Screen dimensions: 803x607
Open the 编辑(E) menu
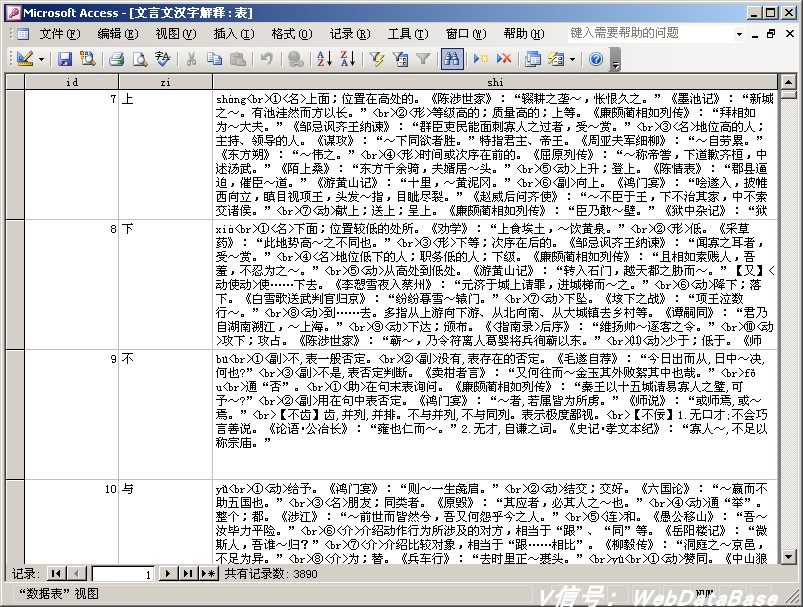[118, 34]
